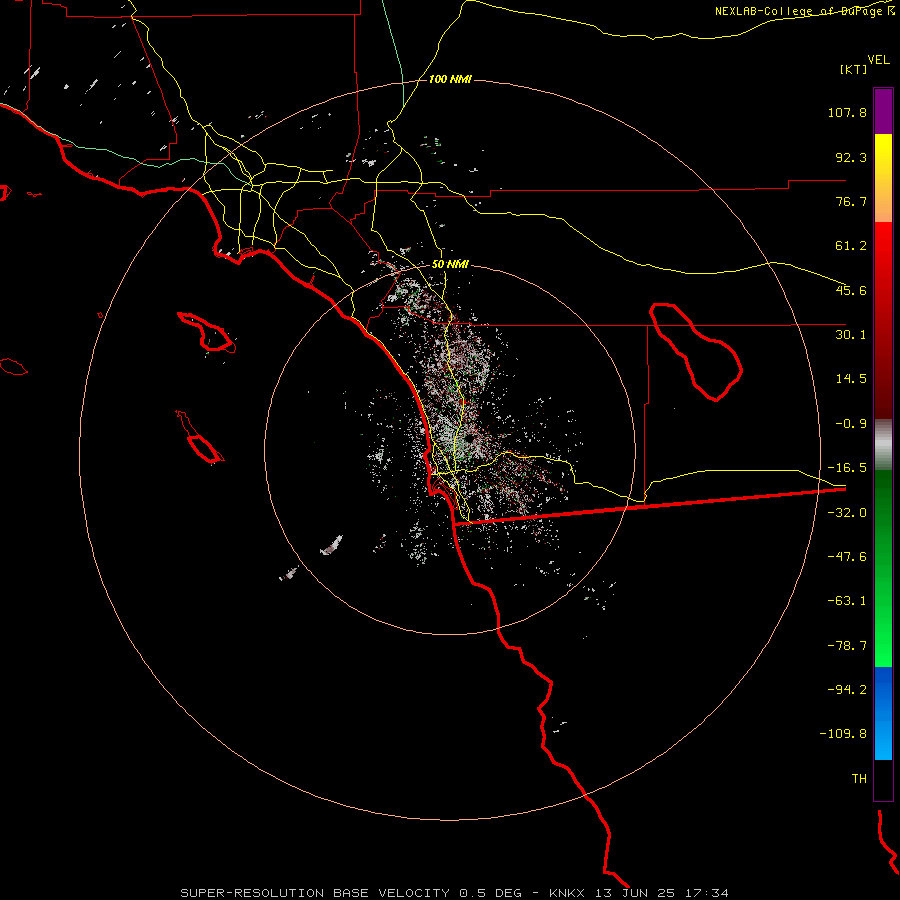Click the KNKX station identifier in caption
This screenshot has height=900, width=900.
pos(568,893)
